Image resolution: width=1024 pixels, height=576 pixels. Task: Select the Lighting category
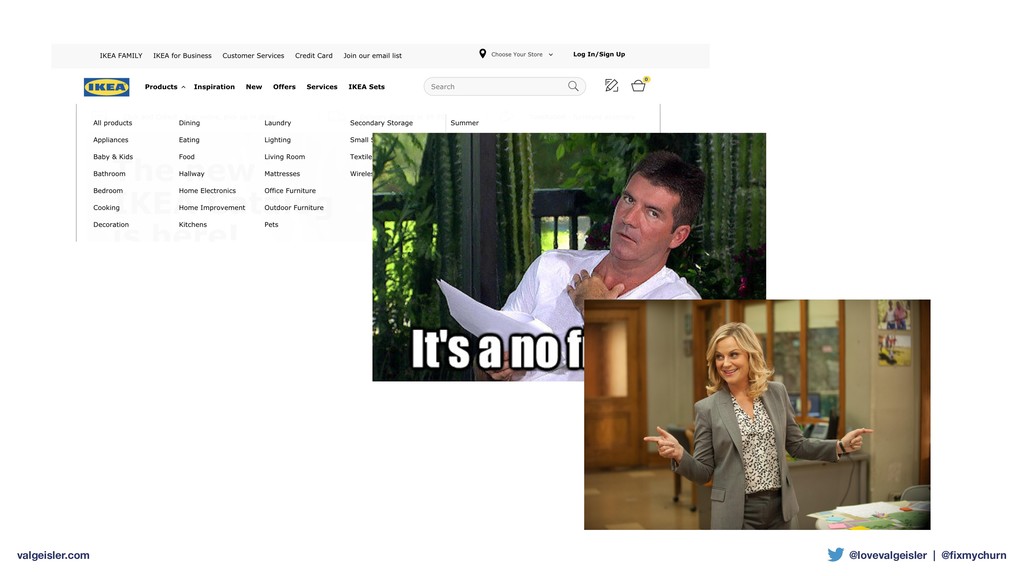(278, 140)
